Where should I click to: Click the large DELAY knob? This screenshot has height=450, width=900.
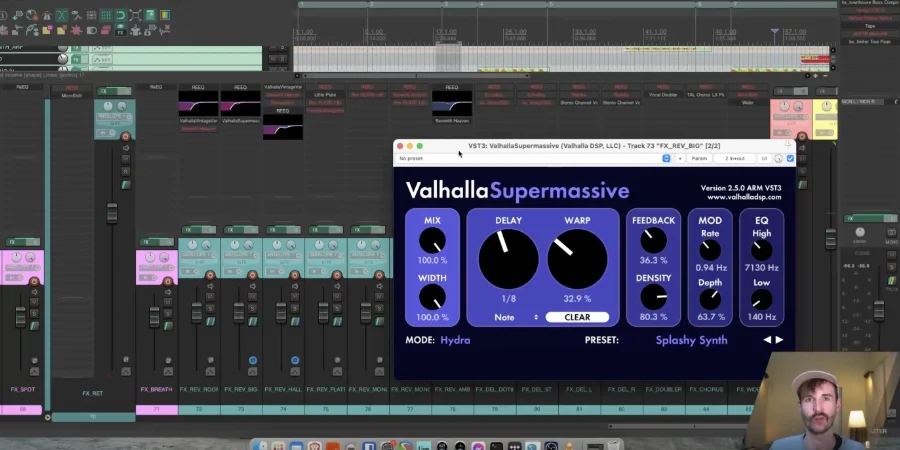pyautogui.click(x=508, y=259)
